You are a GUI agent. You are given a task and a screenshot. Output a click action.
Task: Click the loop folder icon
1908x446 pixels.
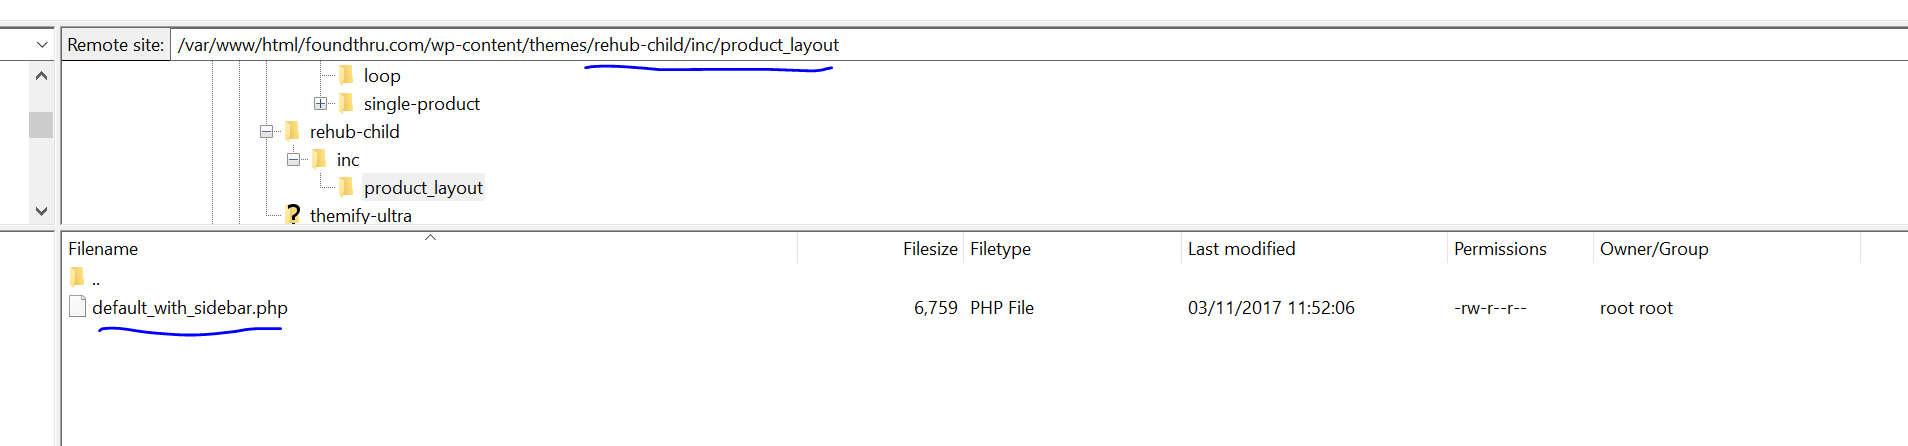pyautogui.click(x=346, y=75)
